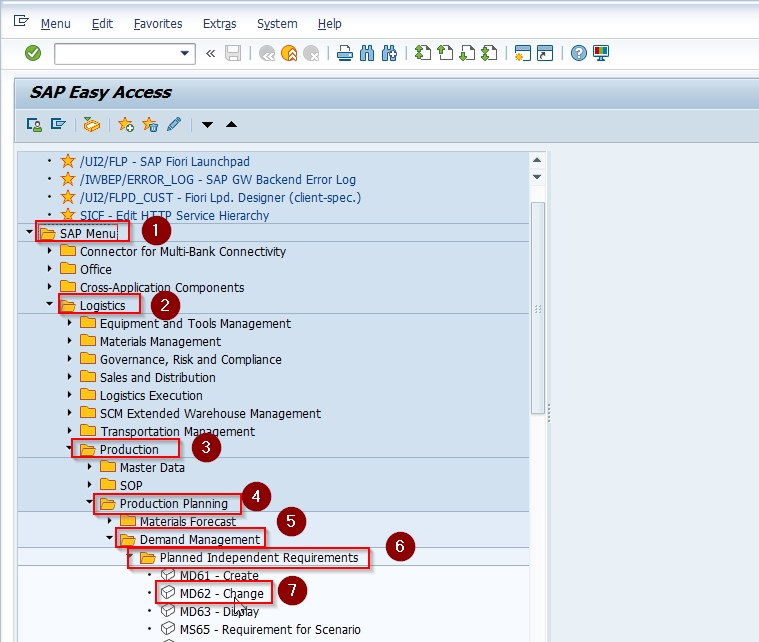Click the Customize Local Layout monitor icon

point(601,53)
